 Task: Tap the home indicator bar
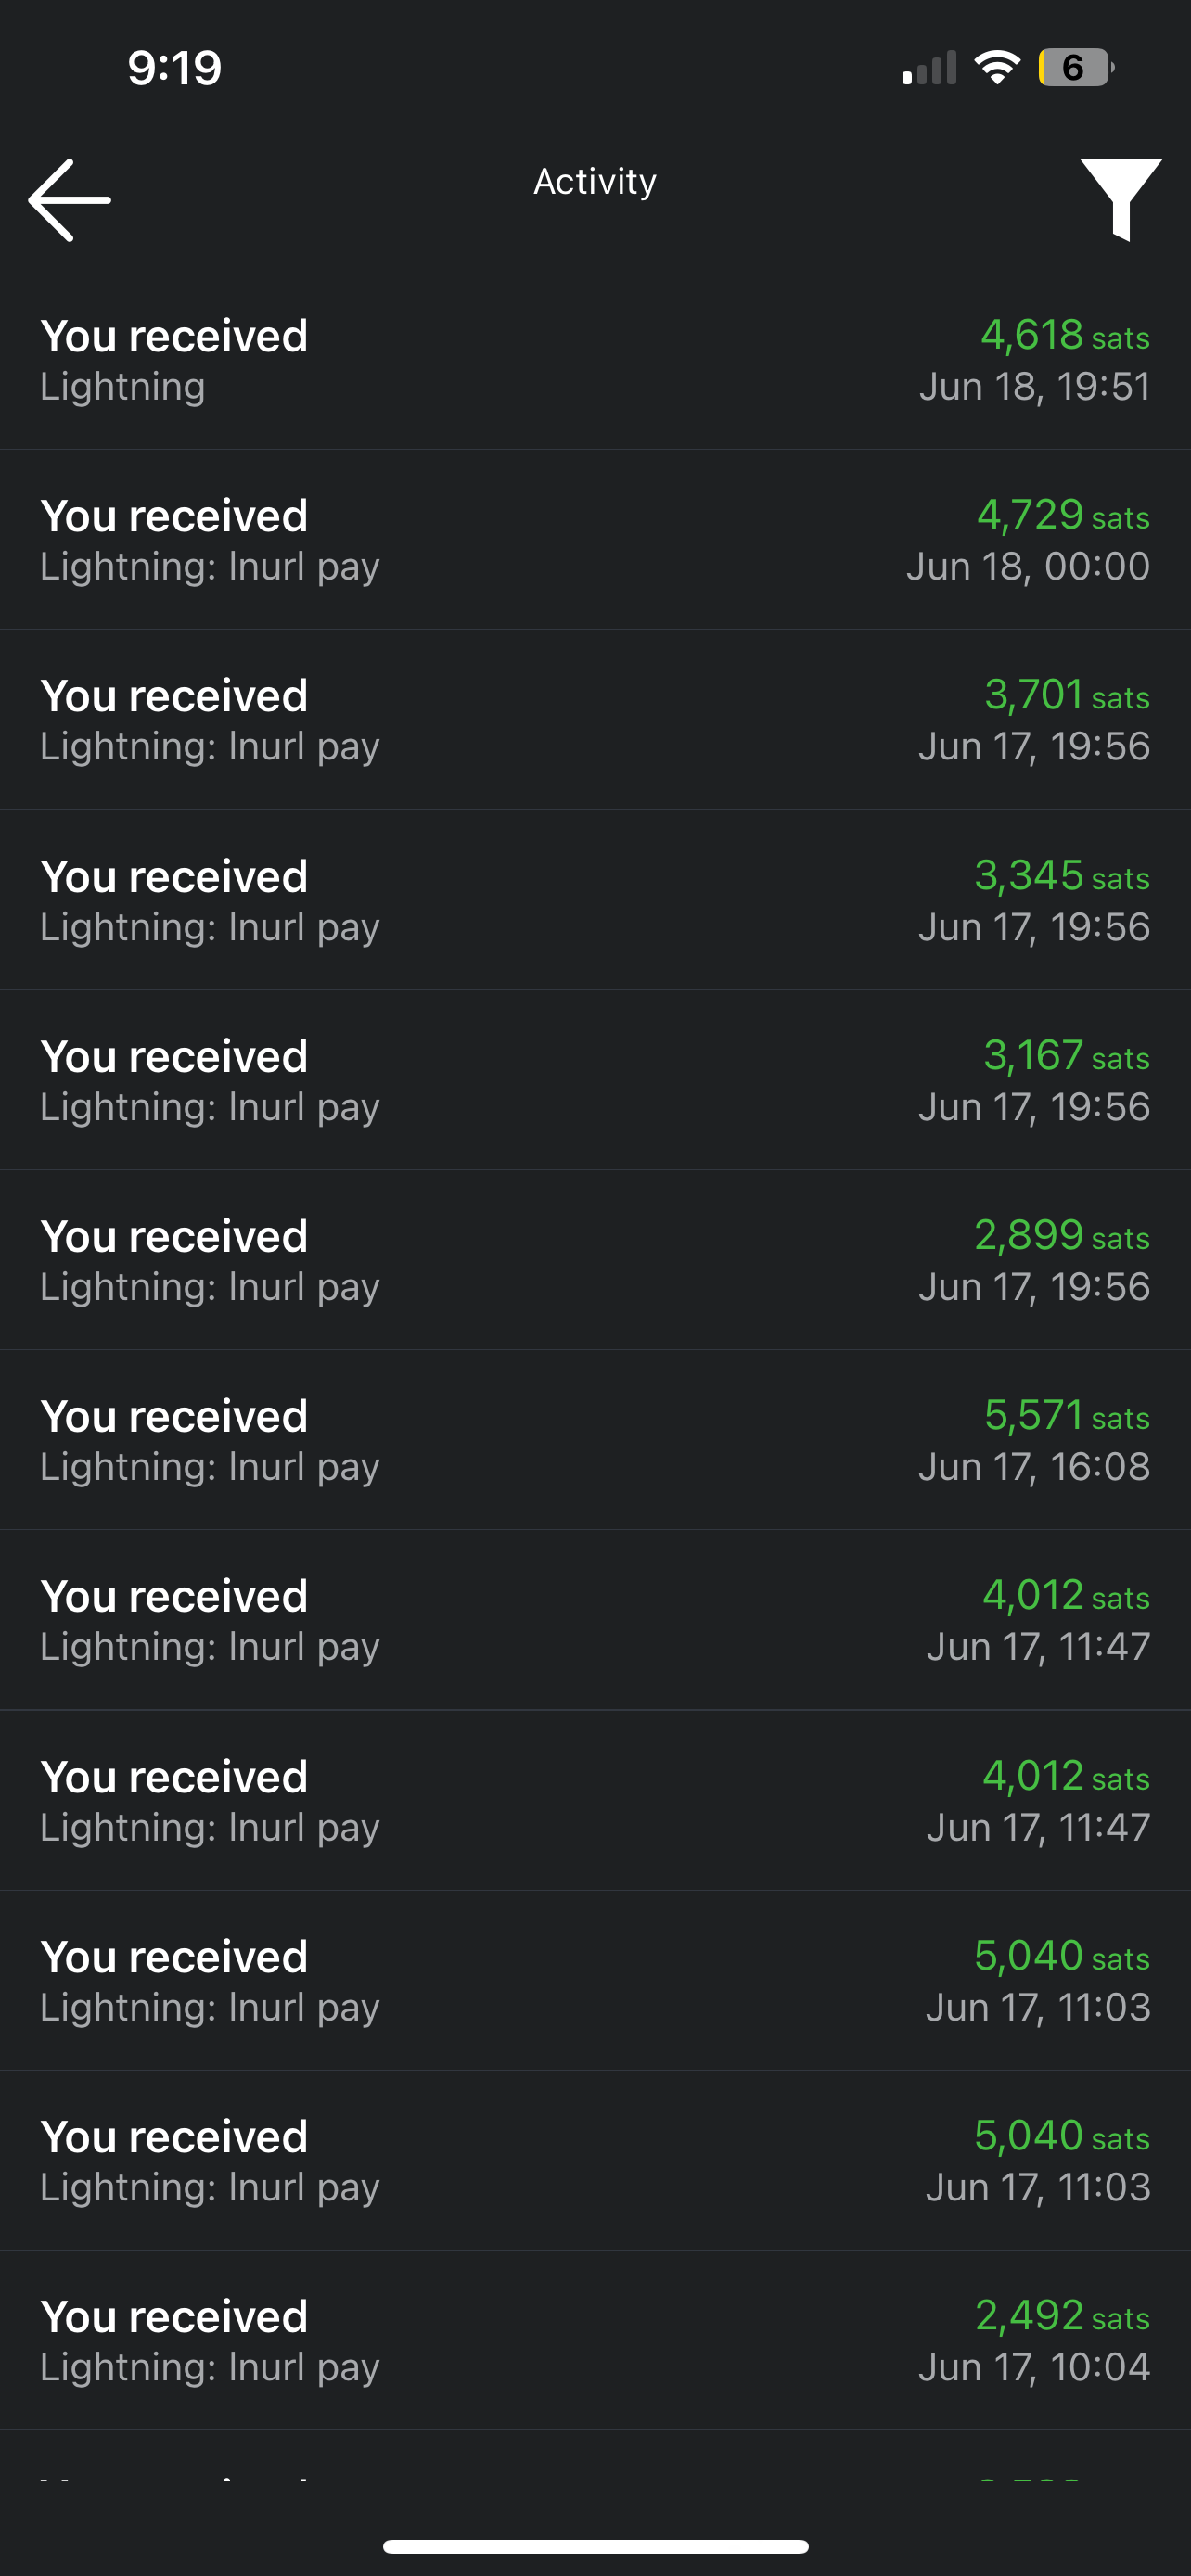click(x=595, y=2546)
